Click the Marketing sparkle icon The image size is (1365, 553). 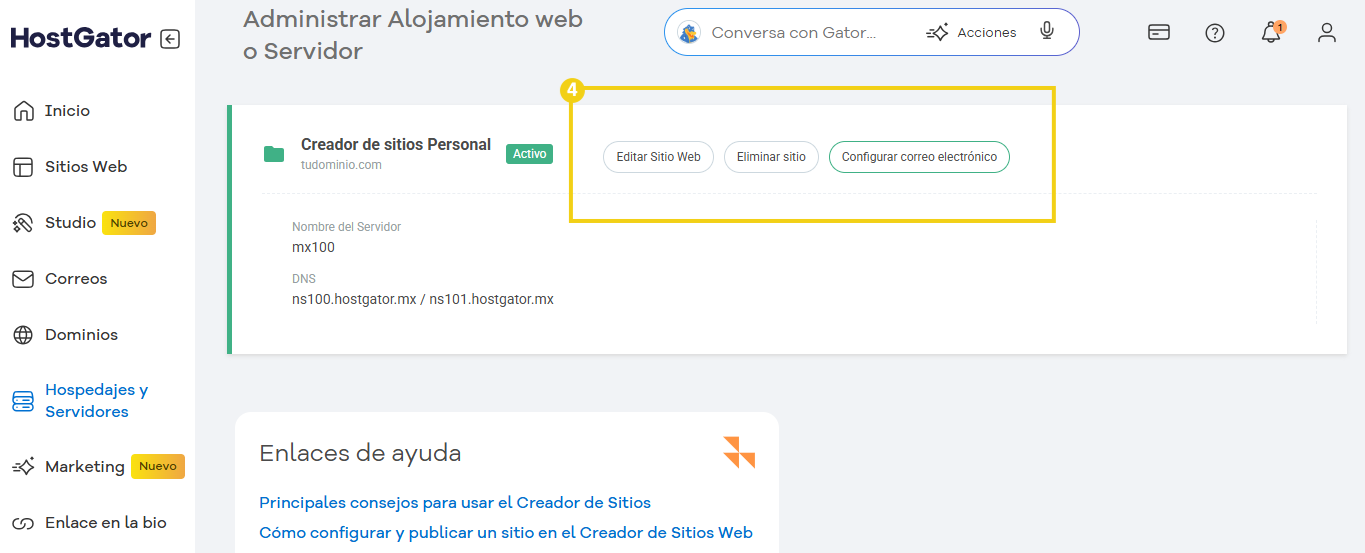click(23, 467)
